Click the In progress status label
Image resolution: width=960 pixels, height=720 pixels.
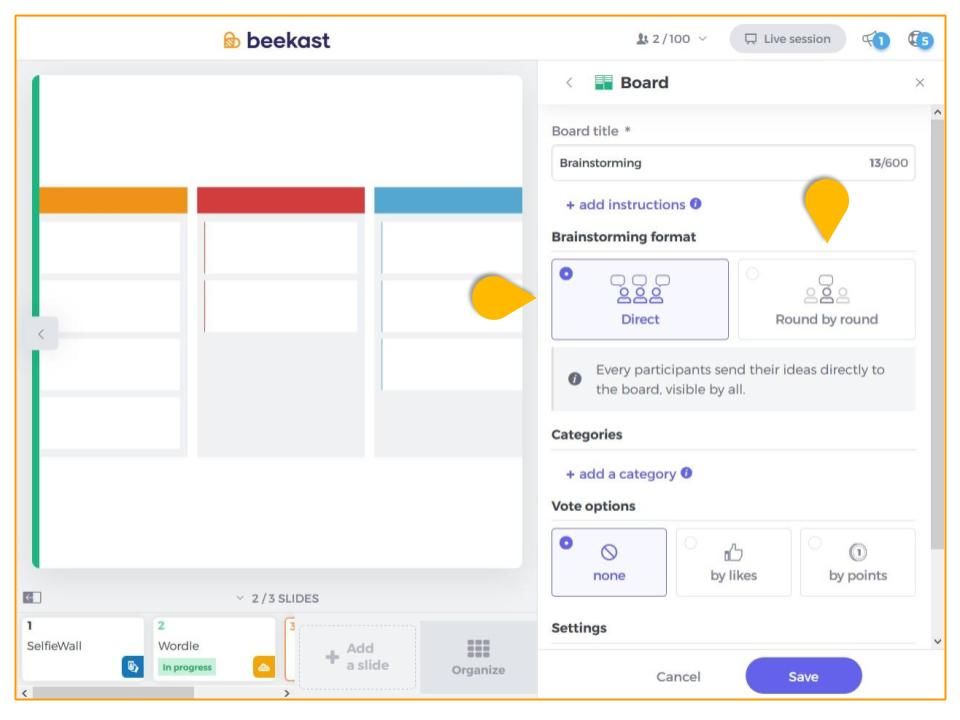[187, 667]
